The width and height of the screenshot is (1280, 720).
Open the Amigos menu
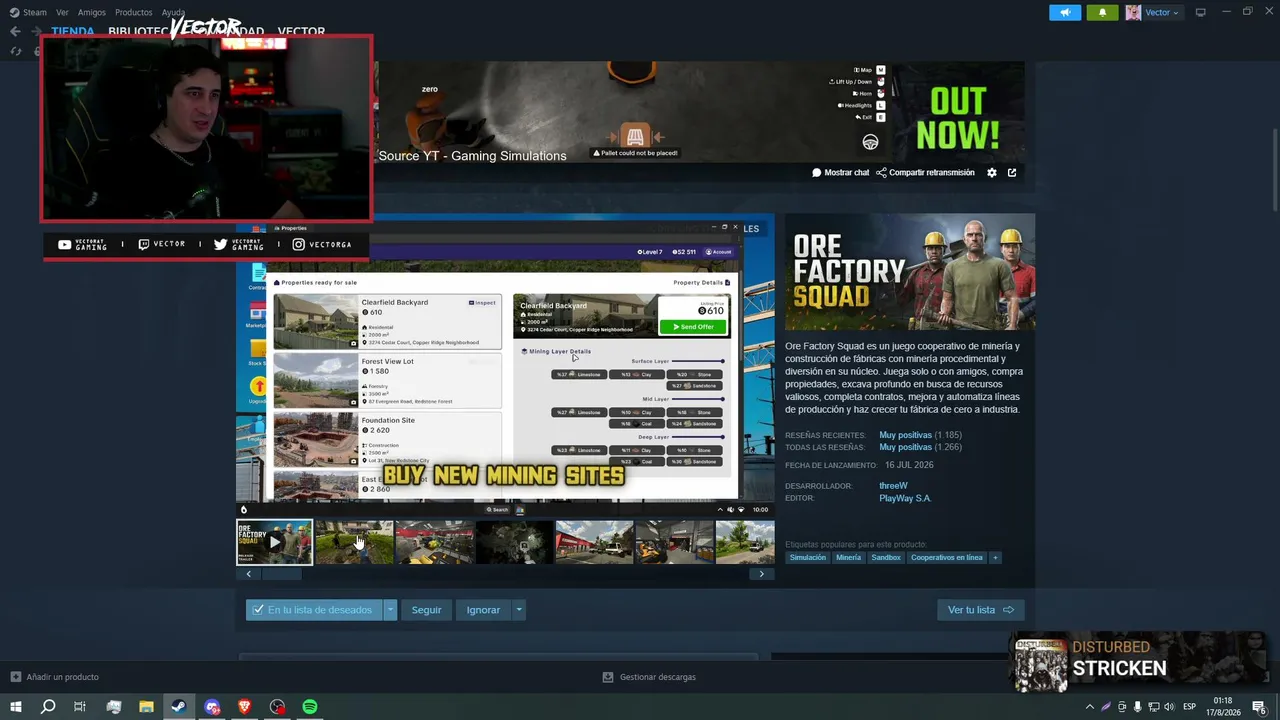(x=92, y=12)
